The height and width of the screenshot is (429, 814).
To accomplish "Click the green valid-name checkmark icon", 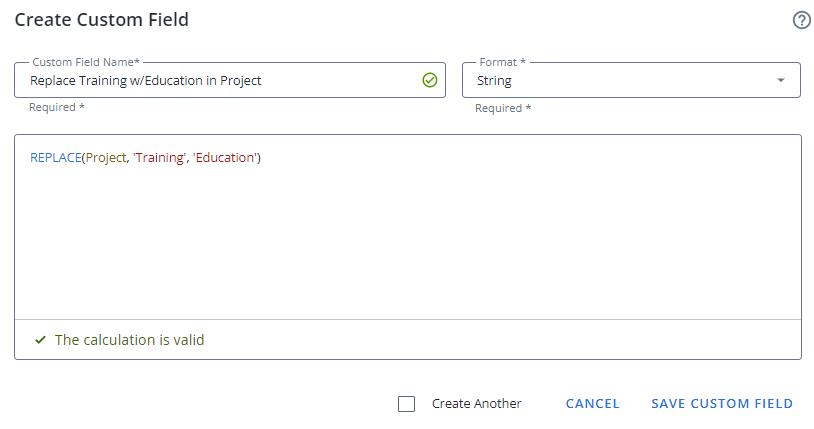I will (429, 80).
